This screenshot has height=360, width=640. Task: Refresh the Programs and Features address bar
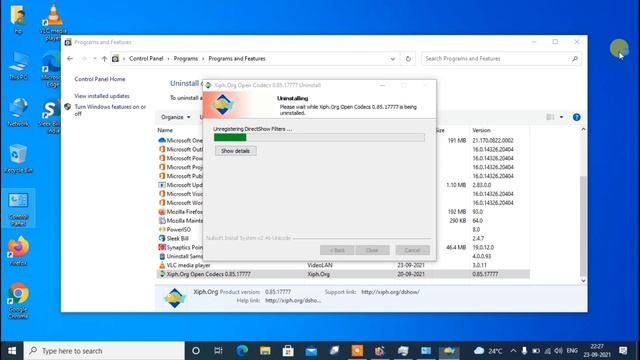click(x=408, y=59)
